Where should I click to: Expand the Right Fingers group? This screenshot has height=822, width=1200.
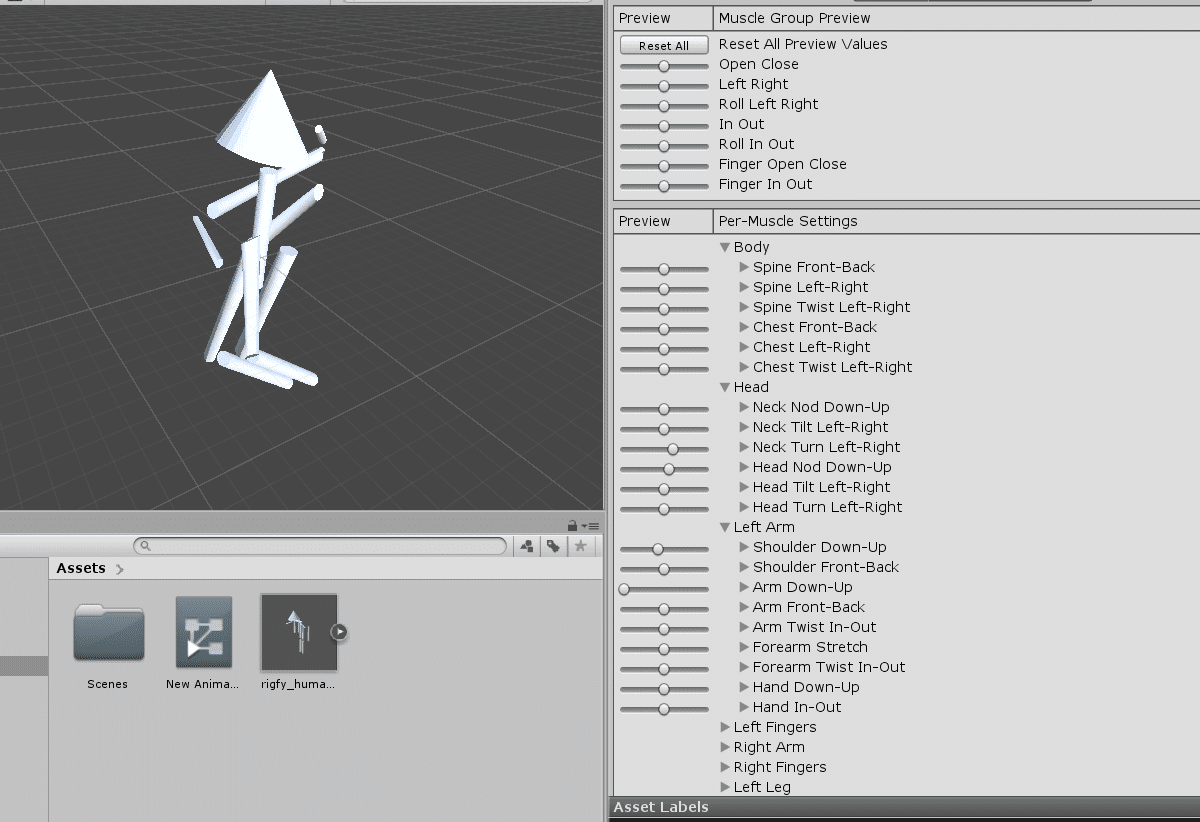click(x=725, y=767)
